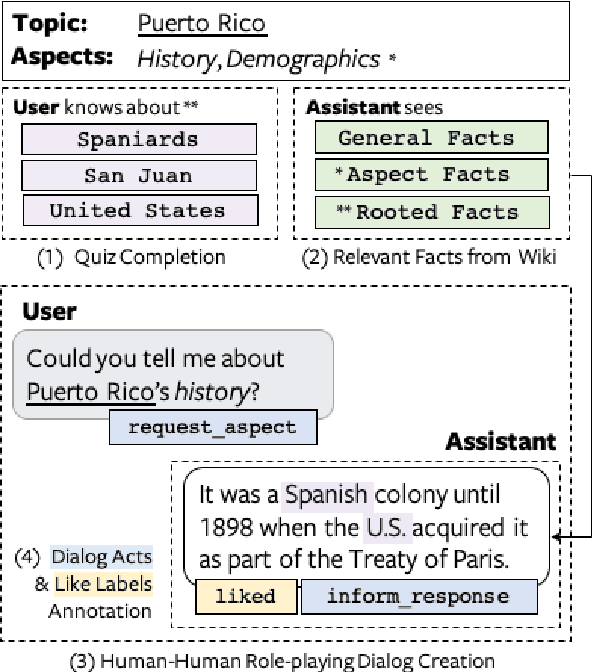Click '(3) Human-Human Role-playing Dialog Creation' caption
Screen dimensions: 592x672
coord(282,661)
